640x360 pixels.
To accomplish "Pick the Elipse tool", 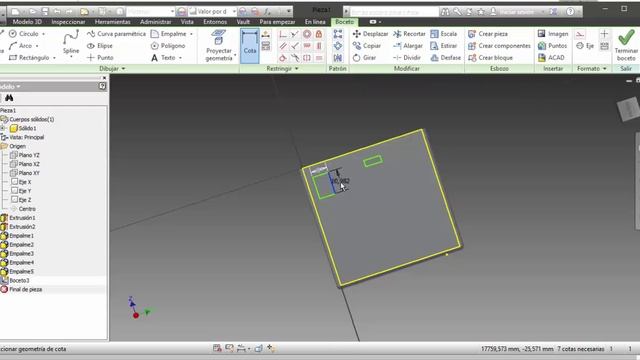I will click(100, 46).
